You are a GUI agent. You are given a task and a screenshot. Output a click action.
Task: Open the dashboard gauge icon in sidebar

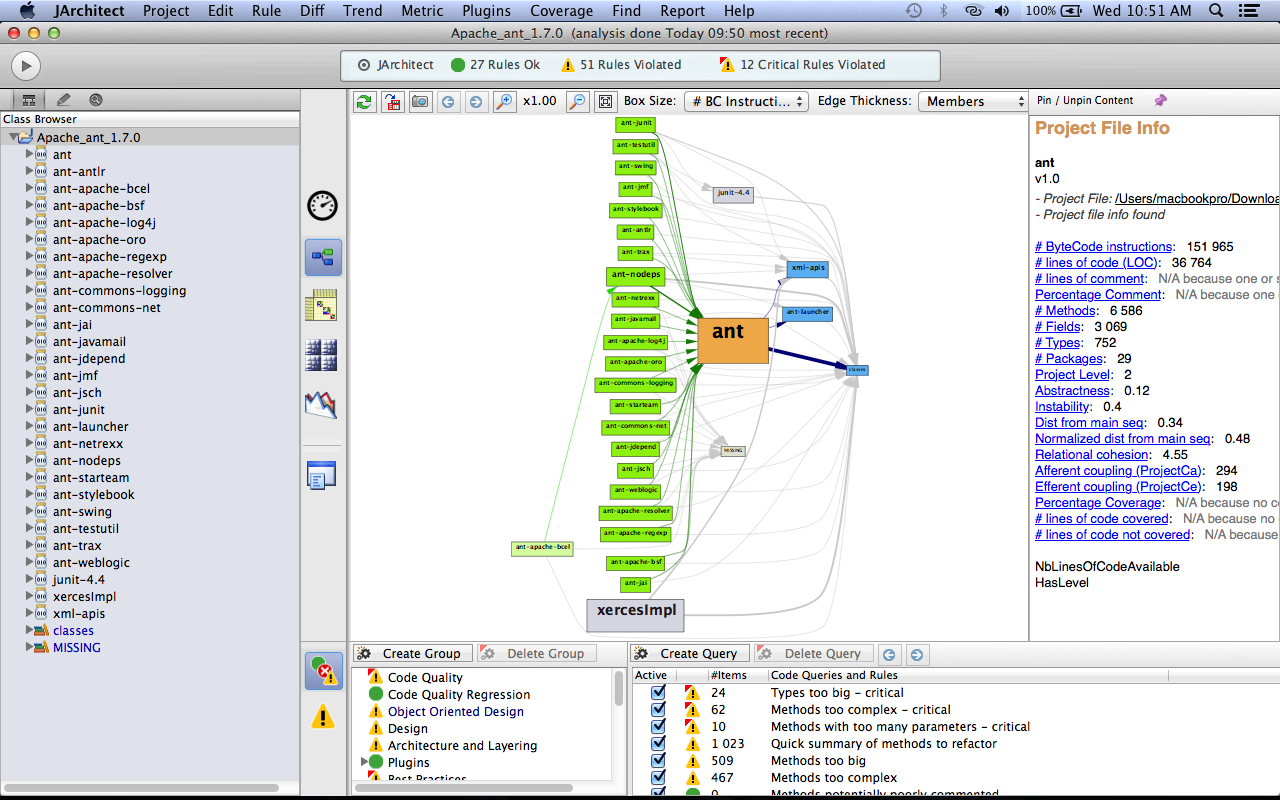point(322,206)
